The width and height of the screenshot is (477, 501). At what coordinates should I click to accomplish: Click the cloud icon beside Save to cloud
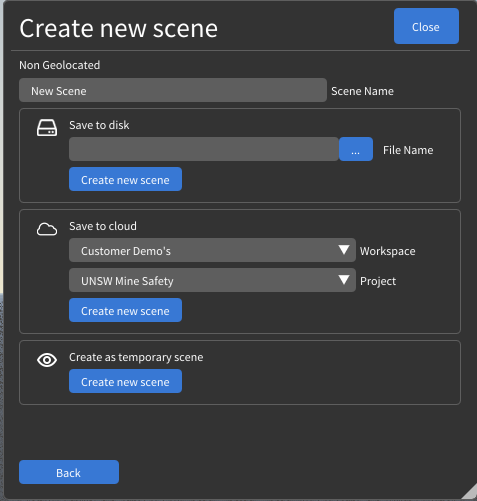(47, 229)
